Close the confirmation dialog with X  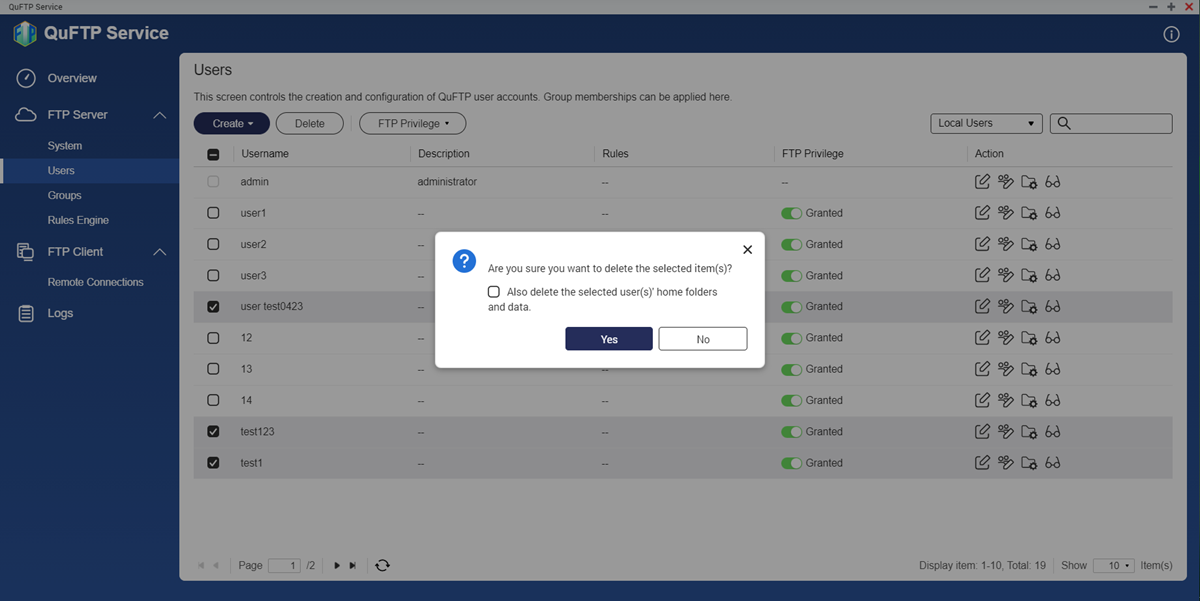(747, 249)
